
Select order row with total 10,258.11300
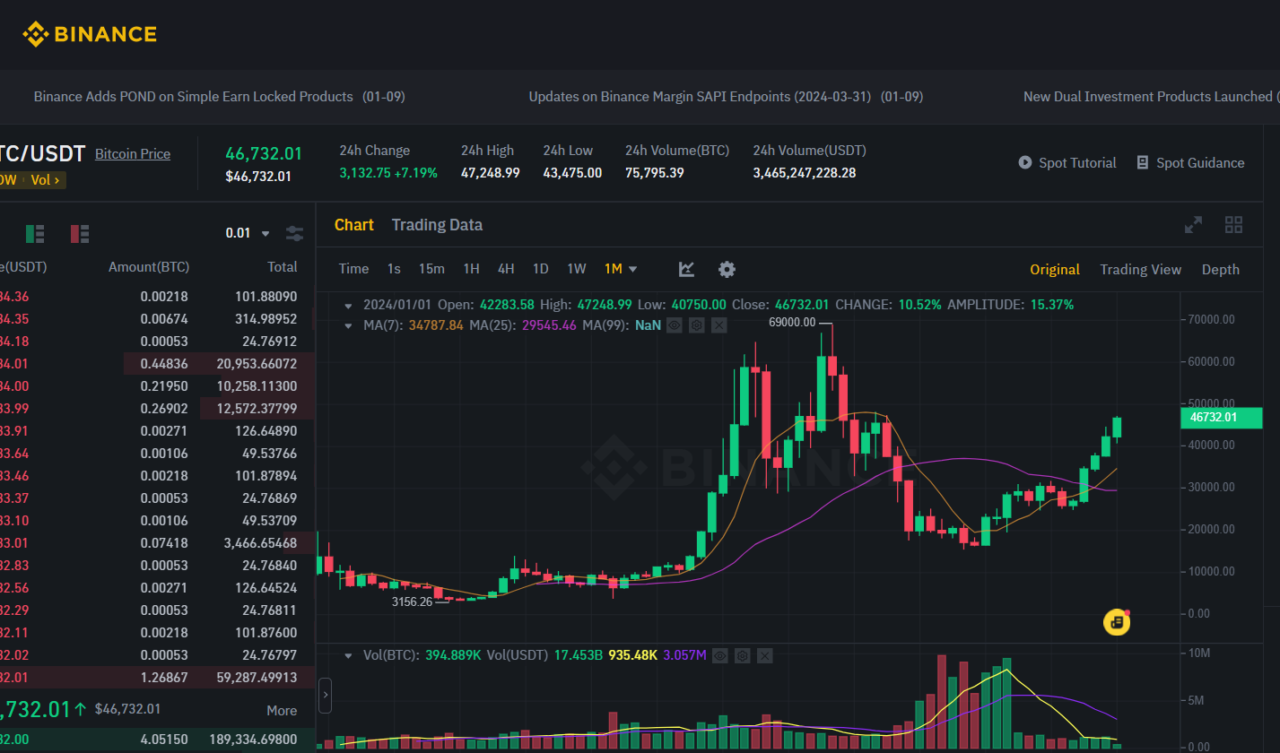tap(158, 386)
